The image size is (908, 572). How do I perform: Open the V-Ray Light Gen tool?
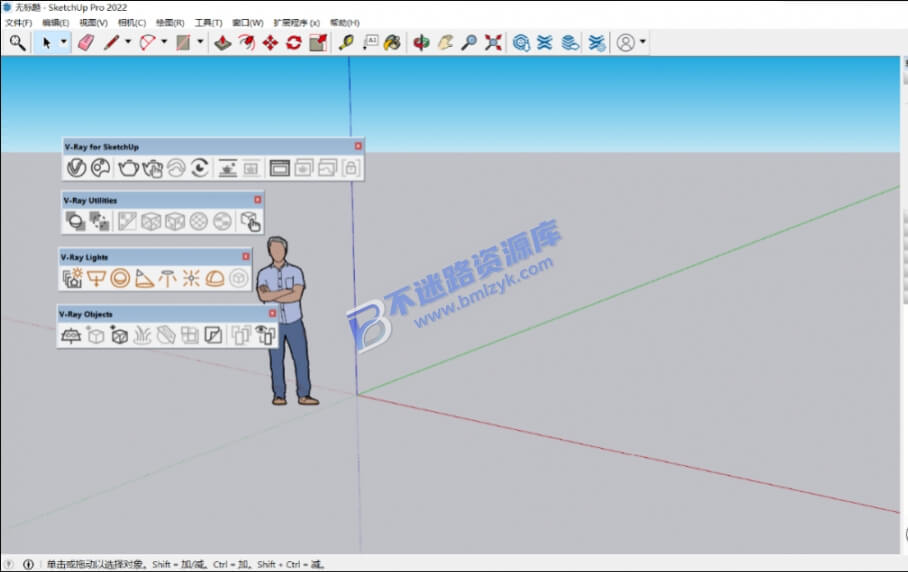[72, 278]
